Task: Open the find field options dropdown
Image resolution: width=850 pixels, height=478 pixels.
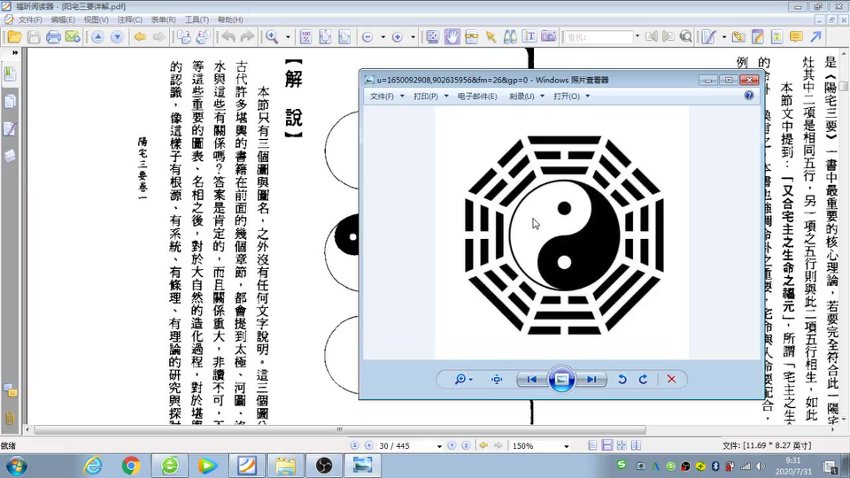Action: (637, 37)
